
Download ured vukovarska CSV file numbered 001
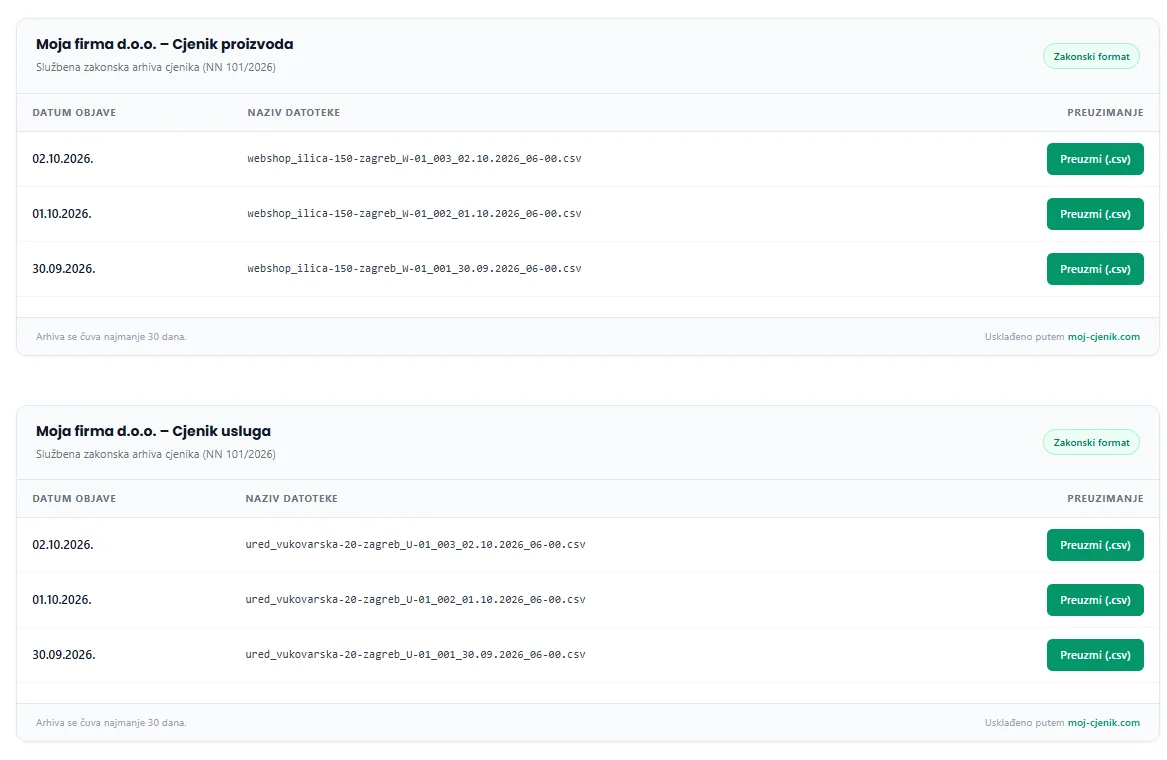1095,655
